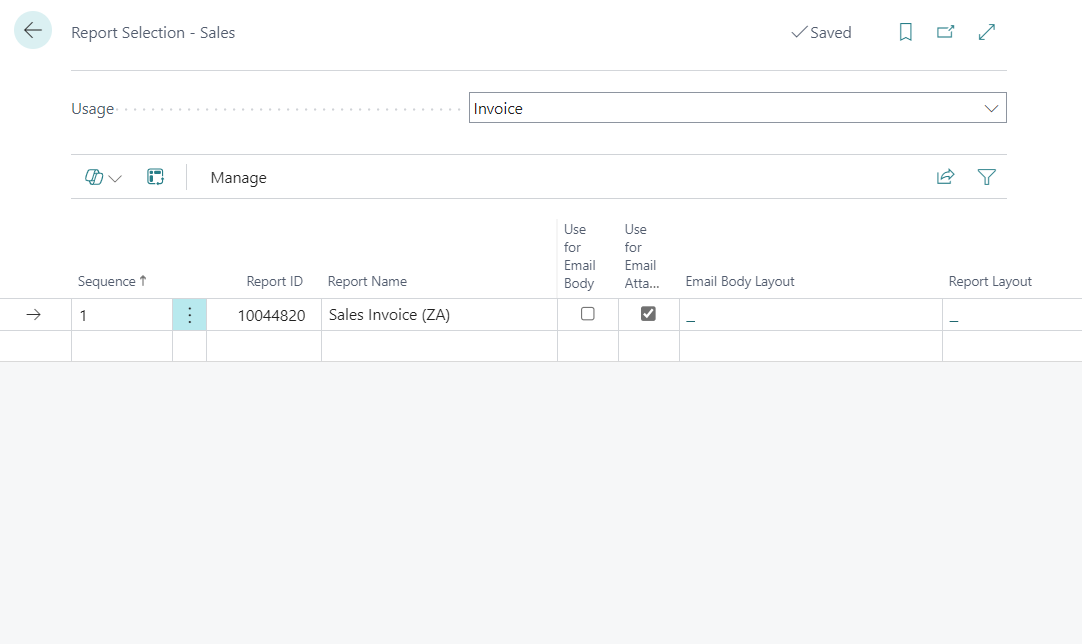This screenshot has height=644, width=1082.
Task: Open page in new window icon
Action: pos(945,32)
